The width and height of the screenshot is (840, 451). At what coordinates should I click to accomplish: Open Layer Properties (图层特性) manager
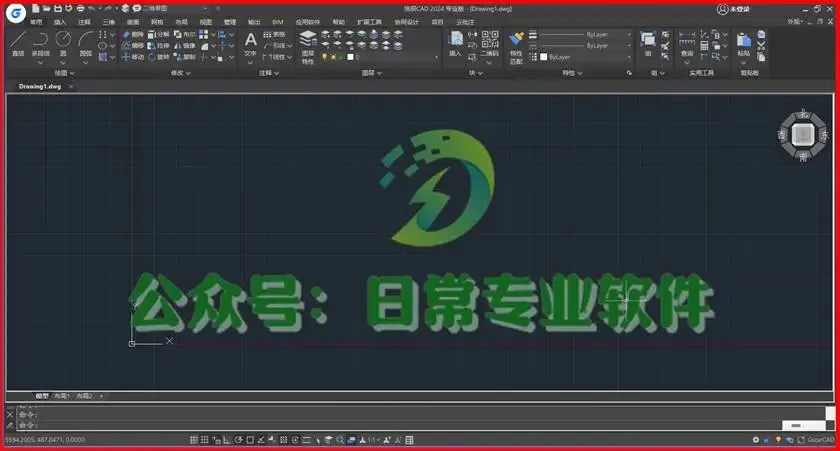coord(308,47)
